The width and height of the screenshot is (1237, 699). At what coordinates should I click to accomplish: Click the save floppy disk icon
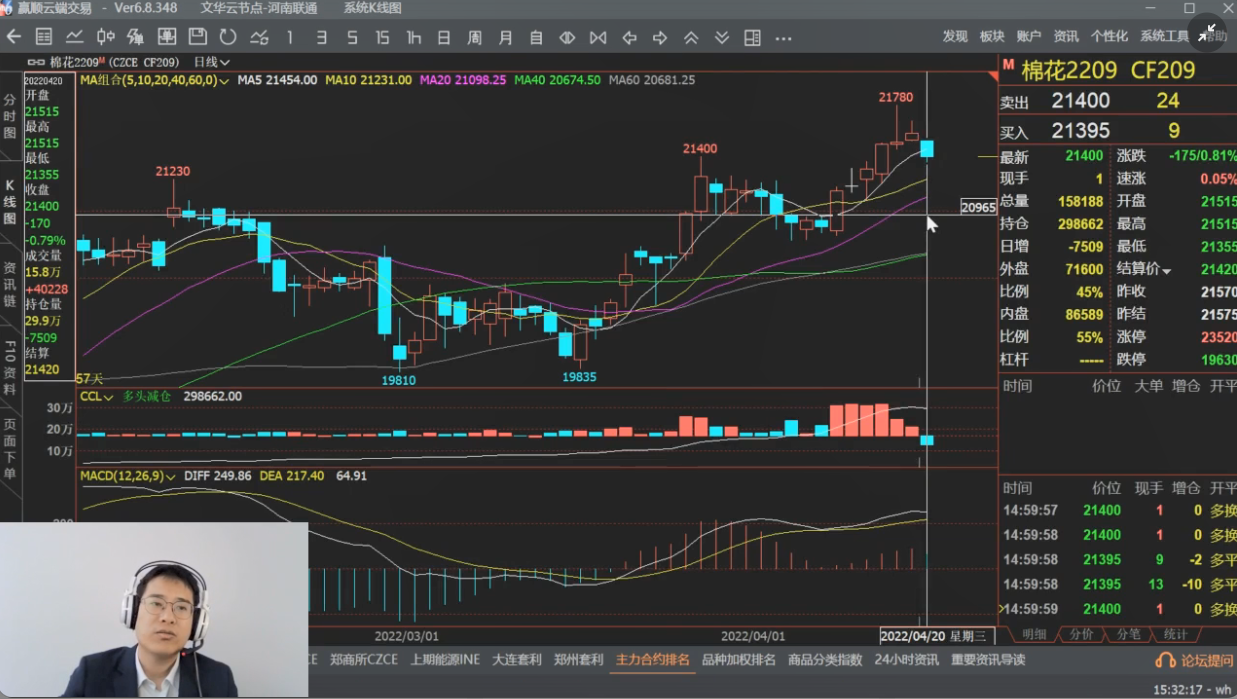(197, 37)
